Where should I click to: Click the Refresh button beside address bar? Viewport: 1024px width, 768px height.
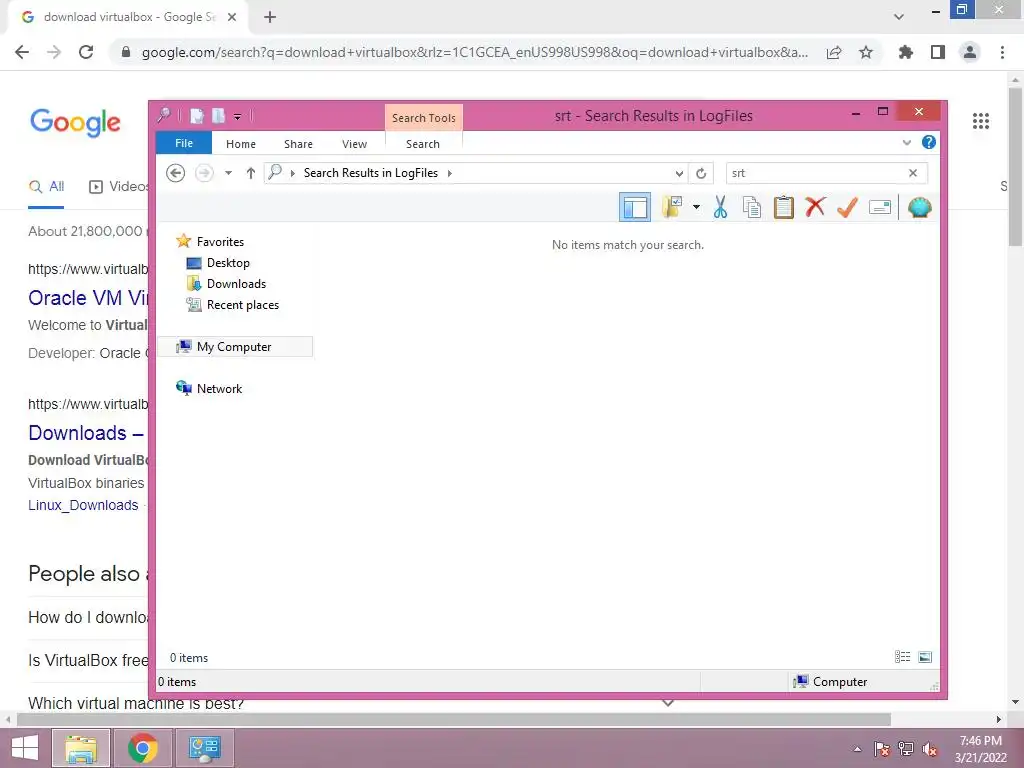pos(701,173)
